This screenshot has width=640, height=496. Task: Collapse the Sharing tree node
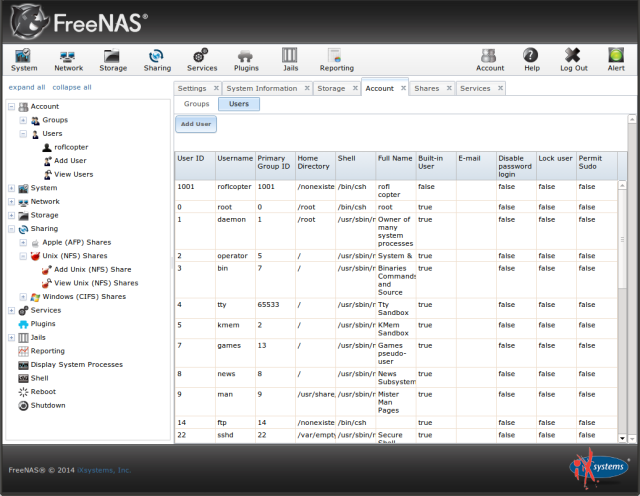click(x=11, y=229)
